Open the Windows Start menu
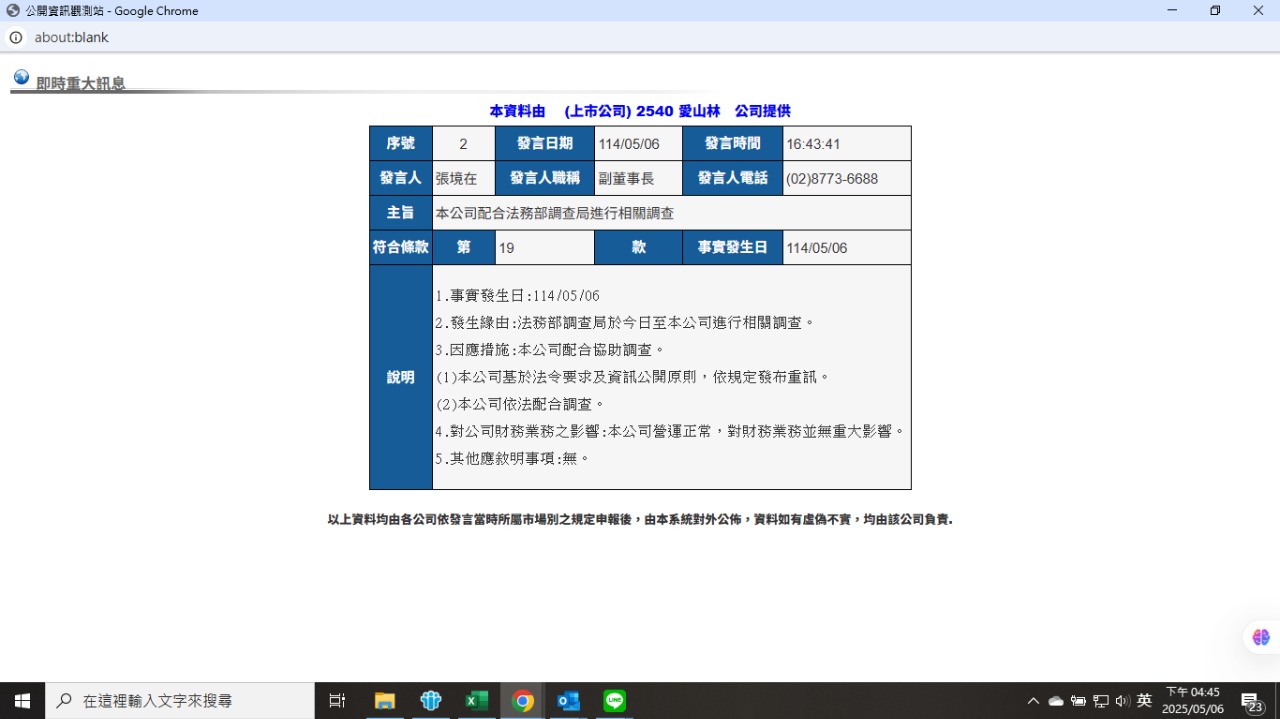The image size is (1280, 719). click(x=22, y=701)
